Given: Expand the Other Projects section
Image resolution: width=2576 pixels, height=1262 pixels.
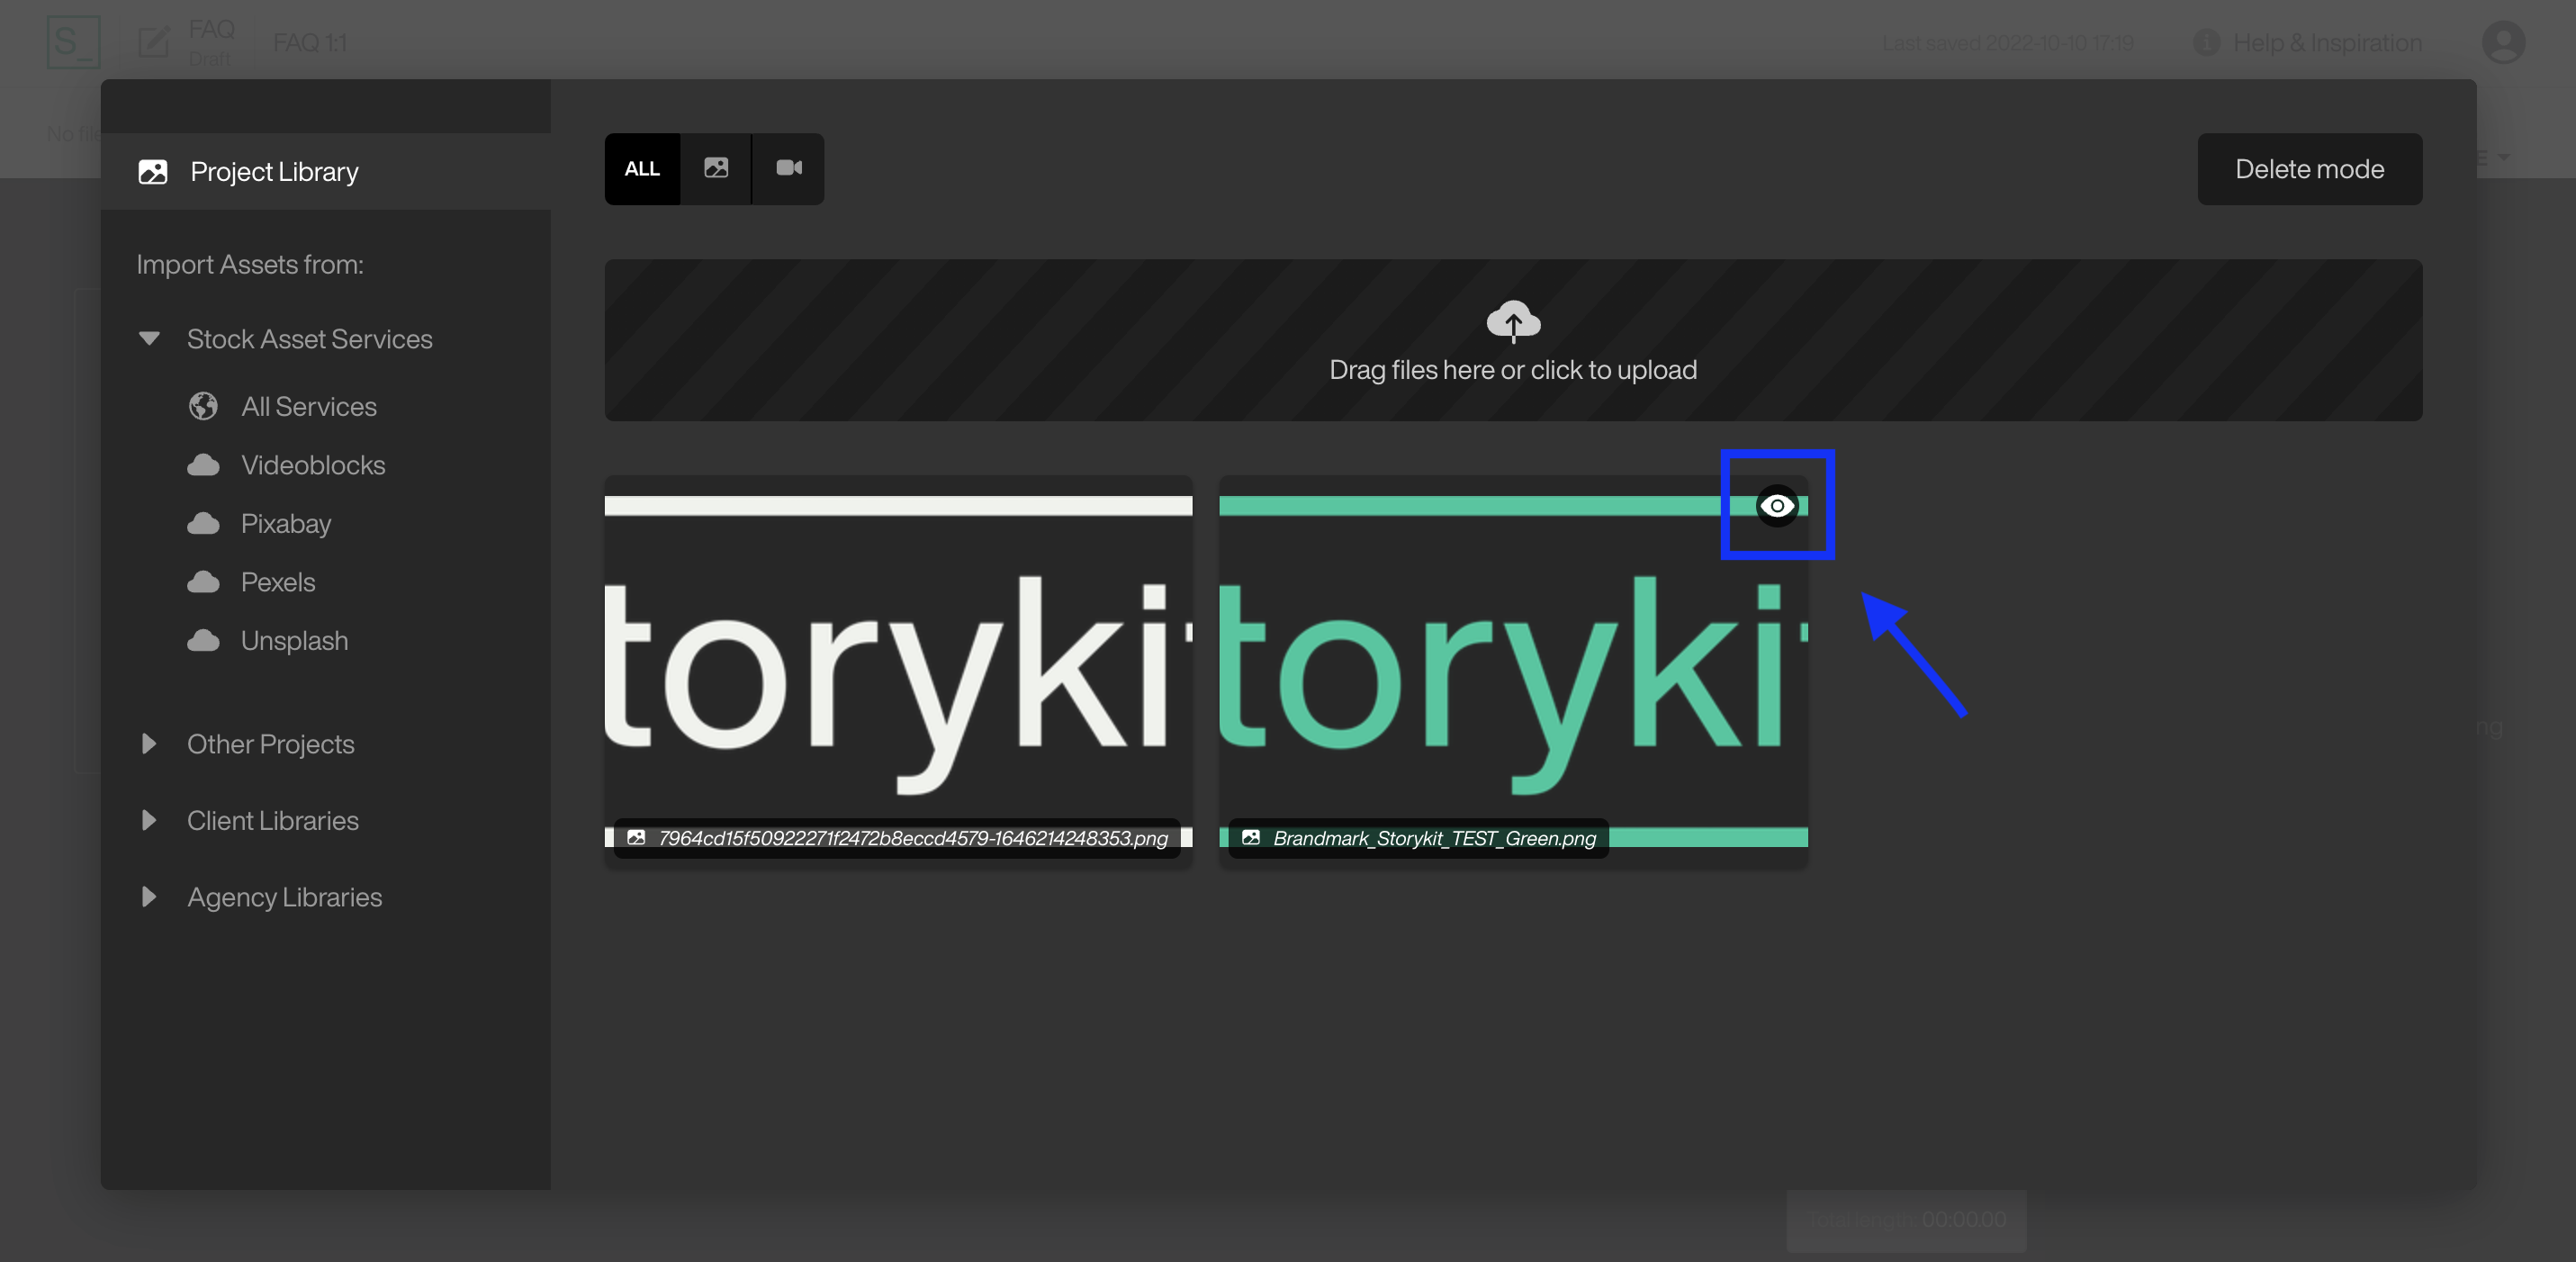Looking at the screenshot, I should (x=148, y=743).
